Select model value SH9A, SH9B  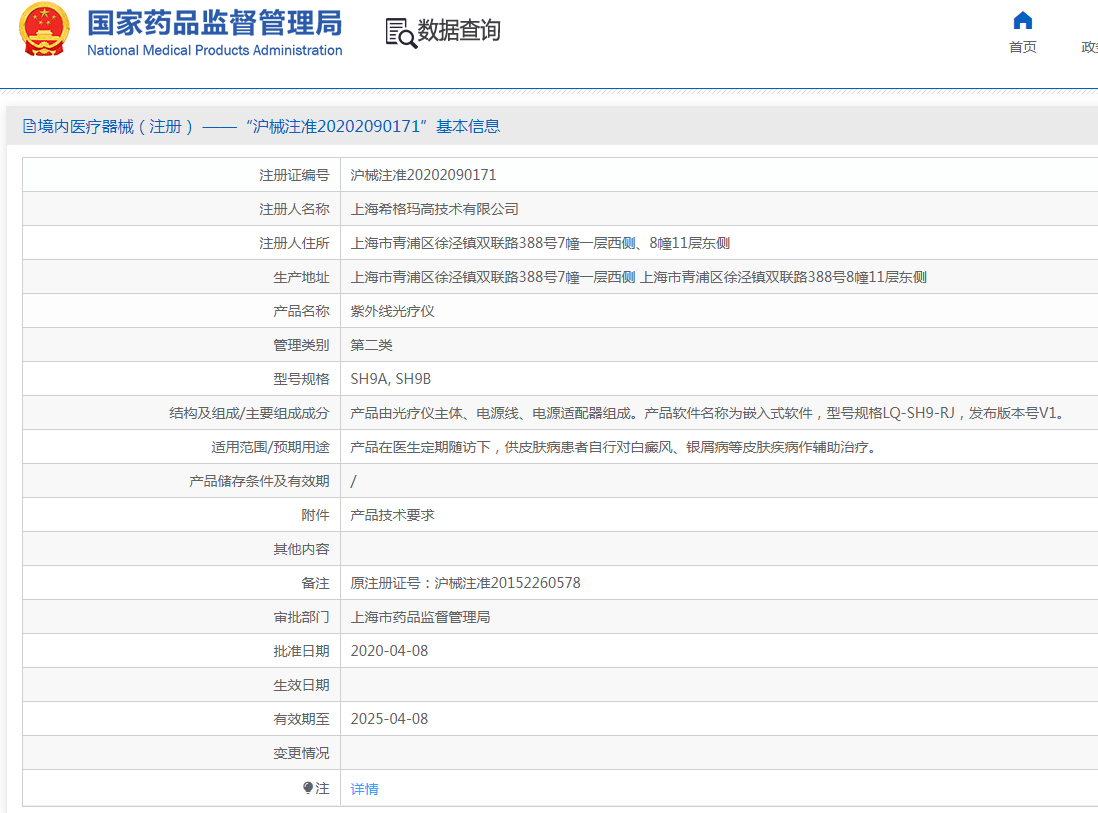click(391, 379)
